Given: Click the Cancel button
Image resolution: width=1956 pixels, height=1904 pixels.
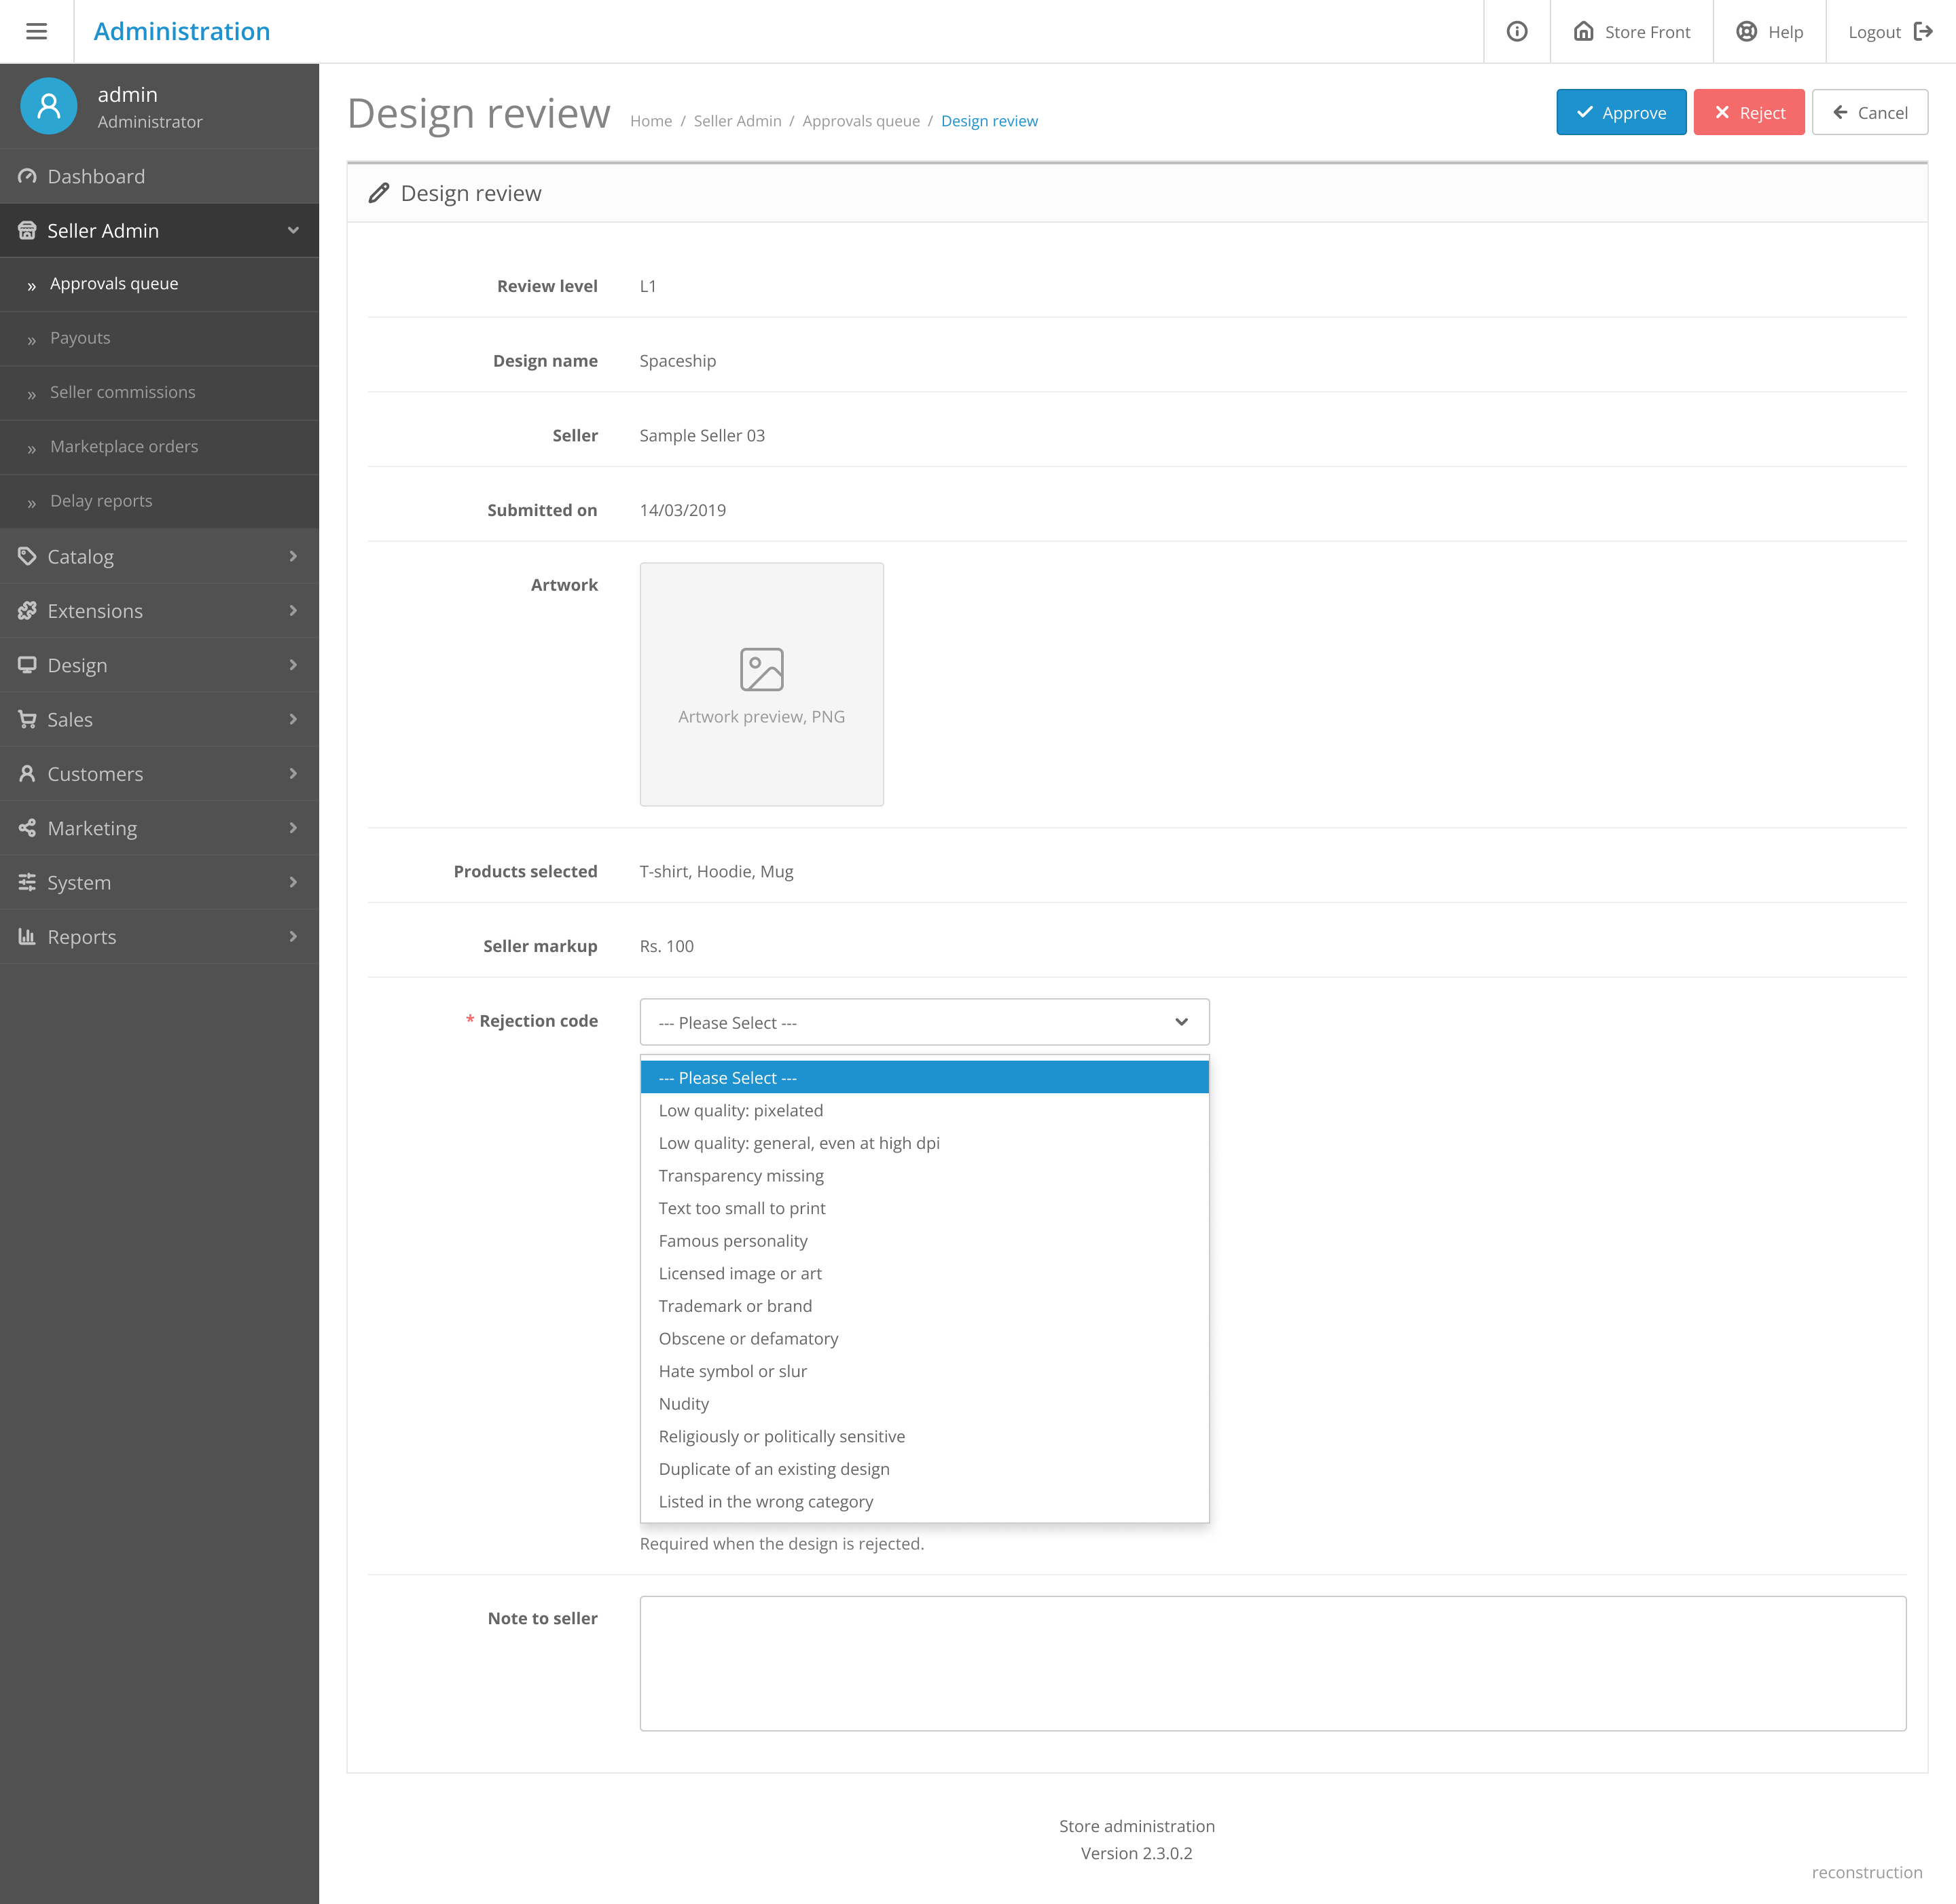Looking at the screenshot, I should point(1869,112).
